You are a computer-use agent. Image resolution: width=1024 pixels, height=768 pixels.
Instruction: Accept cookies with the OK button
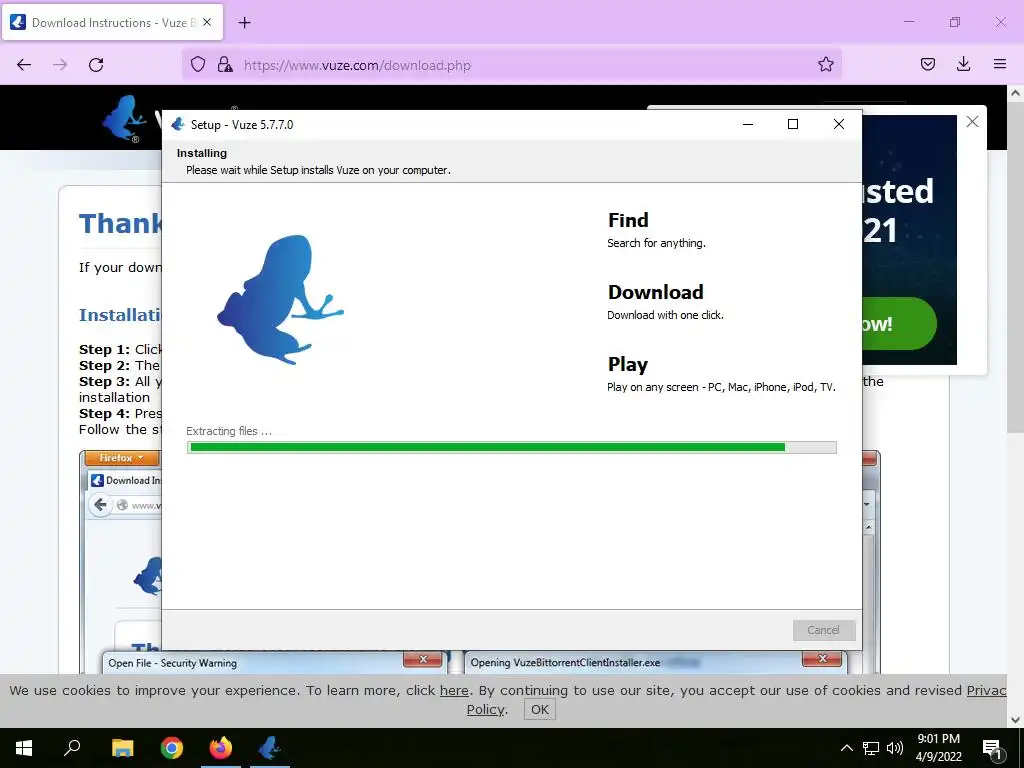(539, 709)
